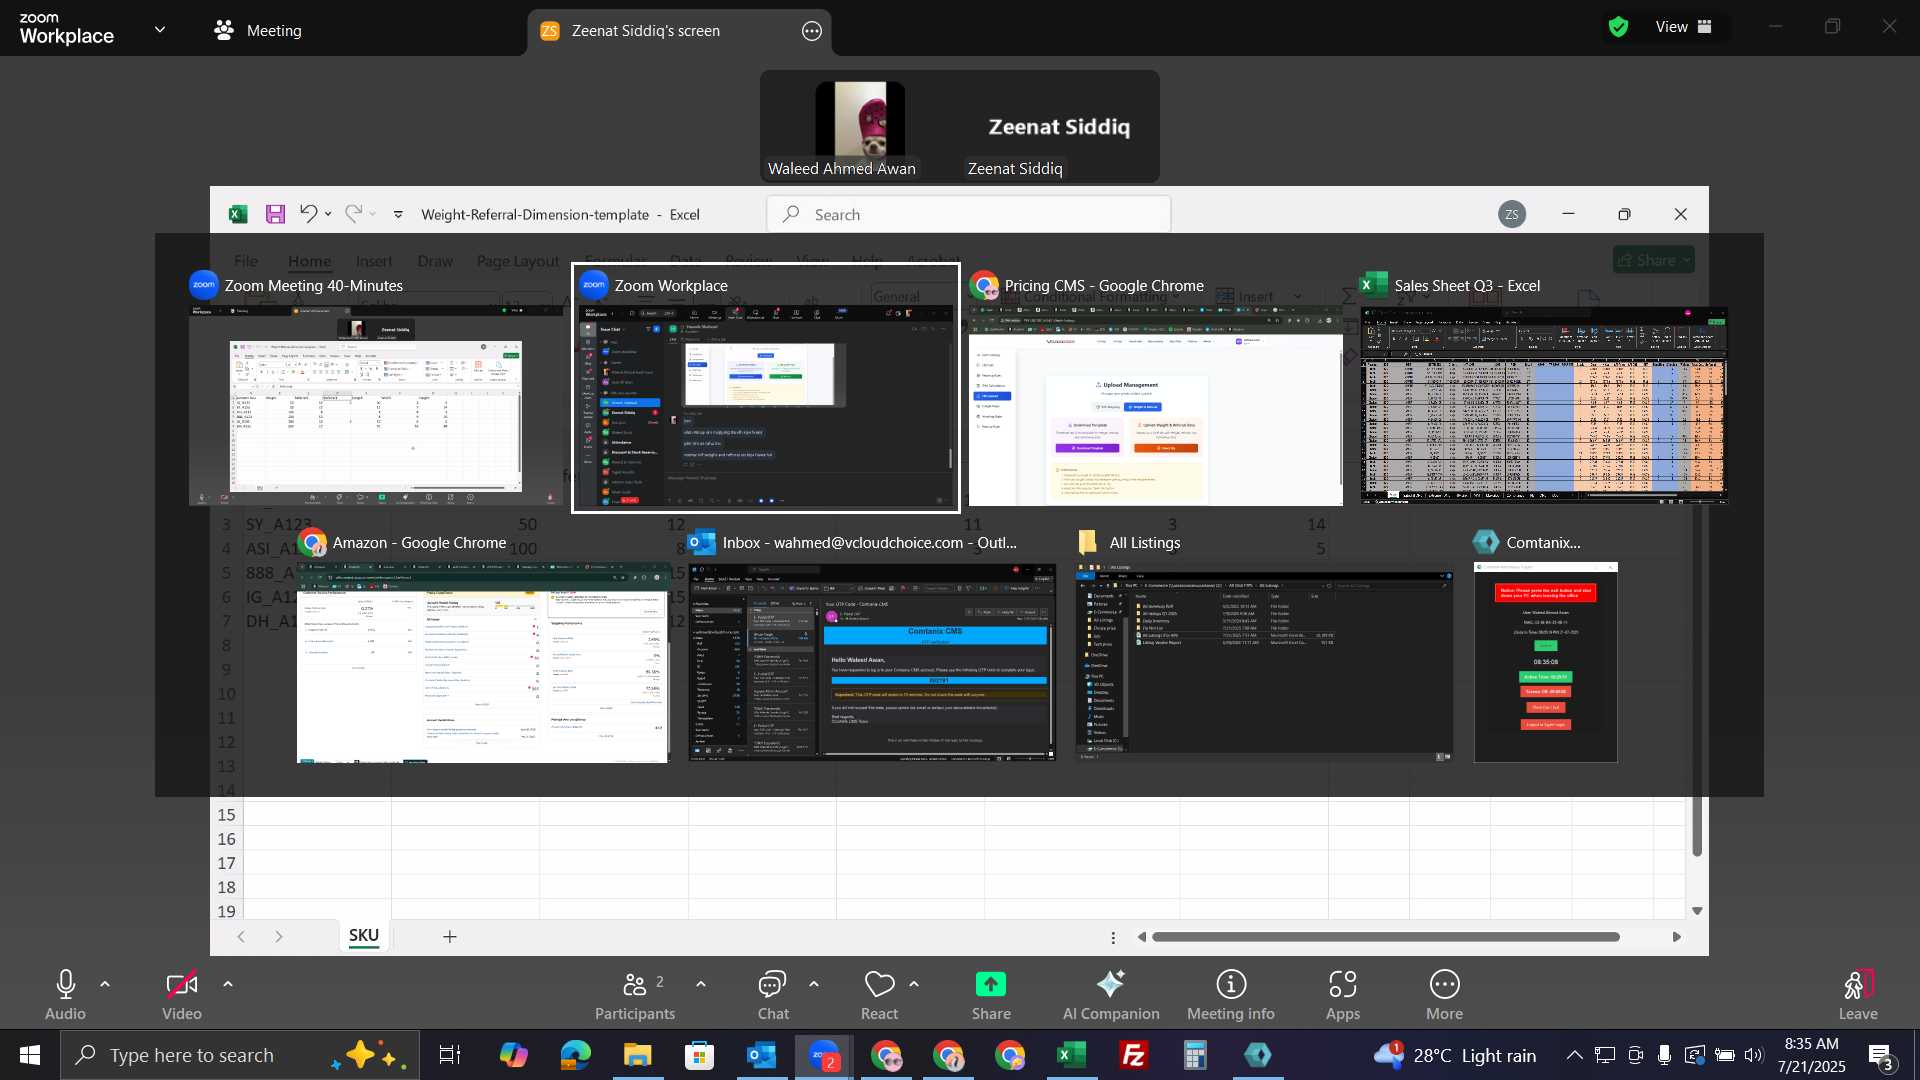Expand audio options arrow next to Audio
The height and width of the screenshot is (1080, 1920).
coord(105,985)
